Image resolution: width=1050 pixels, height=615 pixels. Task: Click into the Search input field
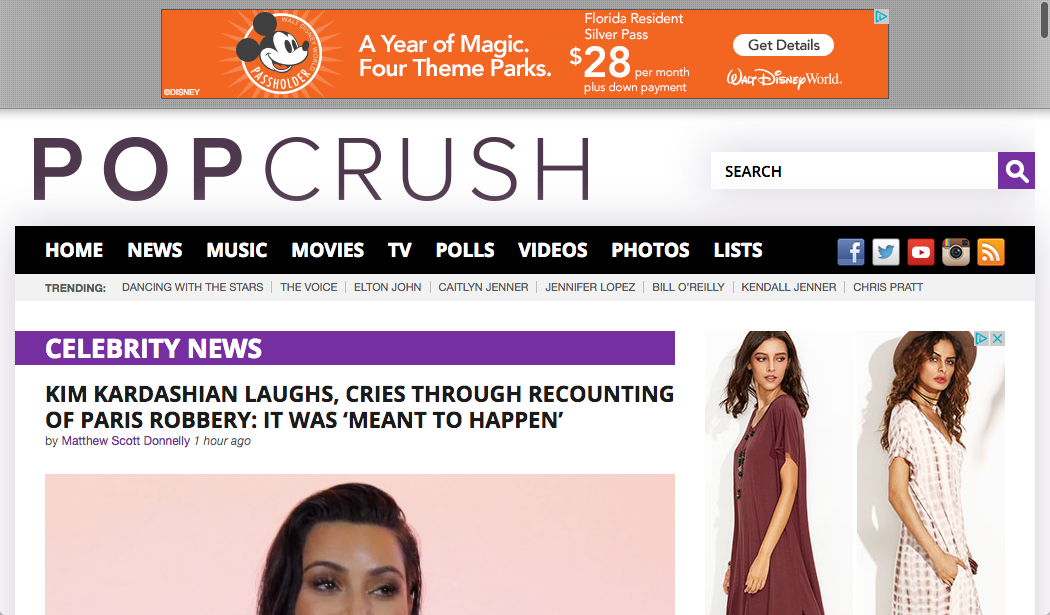click(854, 171)
